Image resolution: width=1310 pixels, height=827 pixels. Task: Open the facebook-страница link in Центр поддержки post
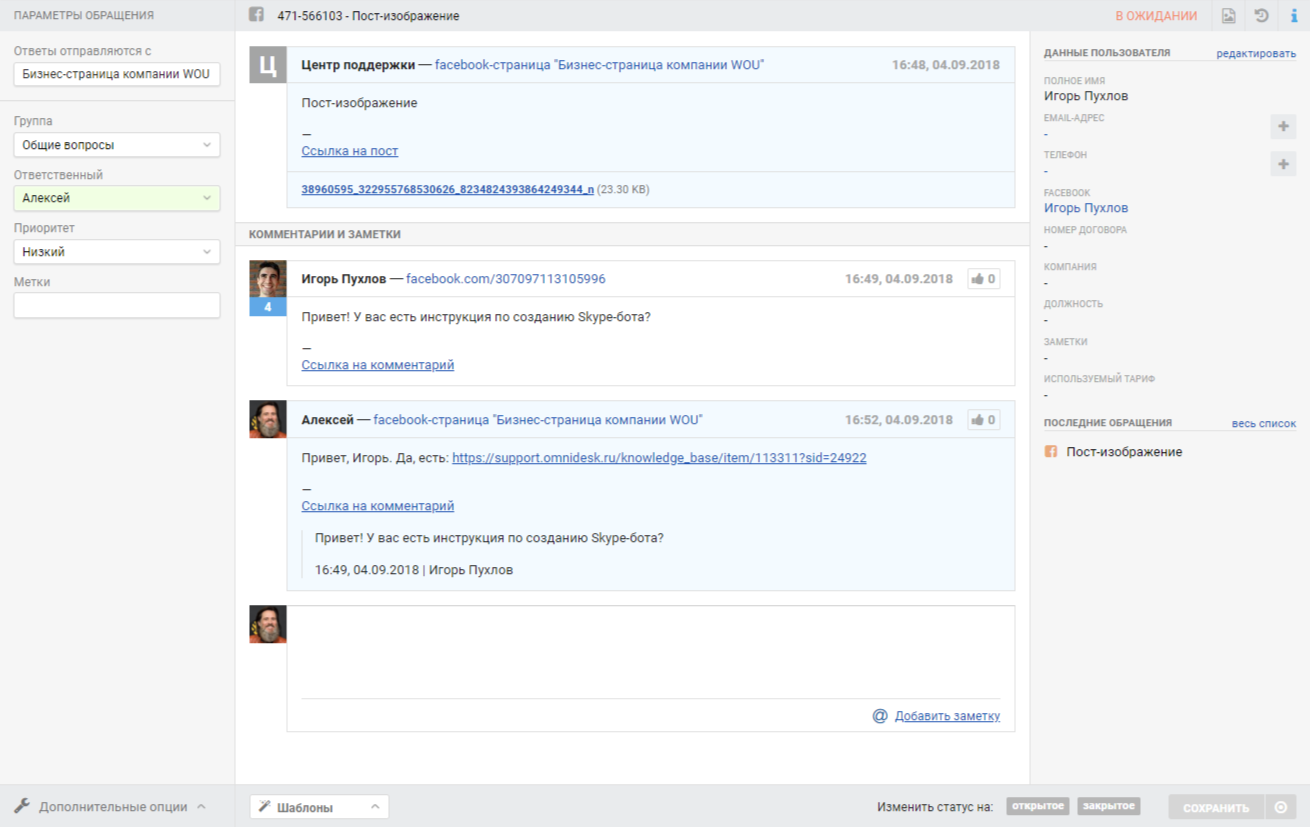pyautogui.click(x=599, y=65)
